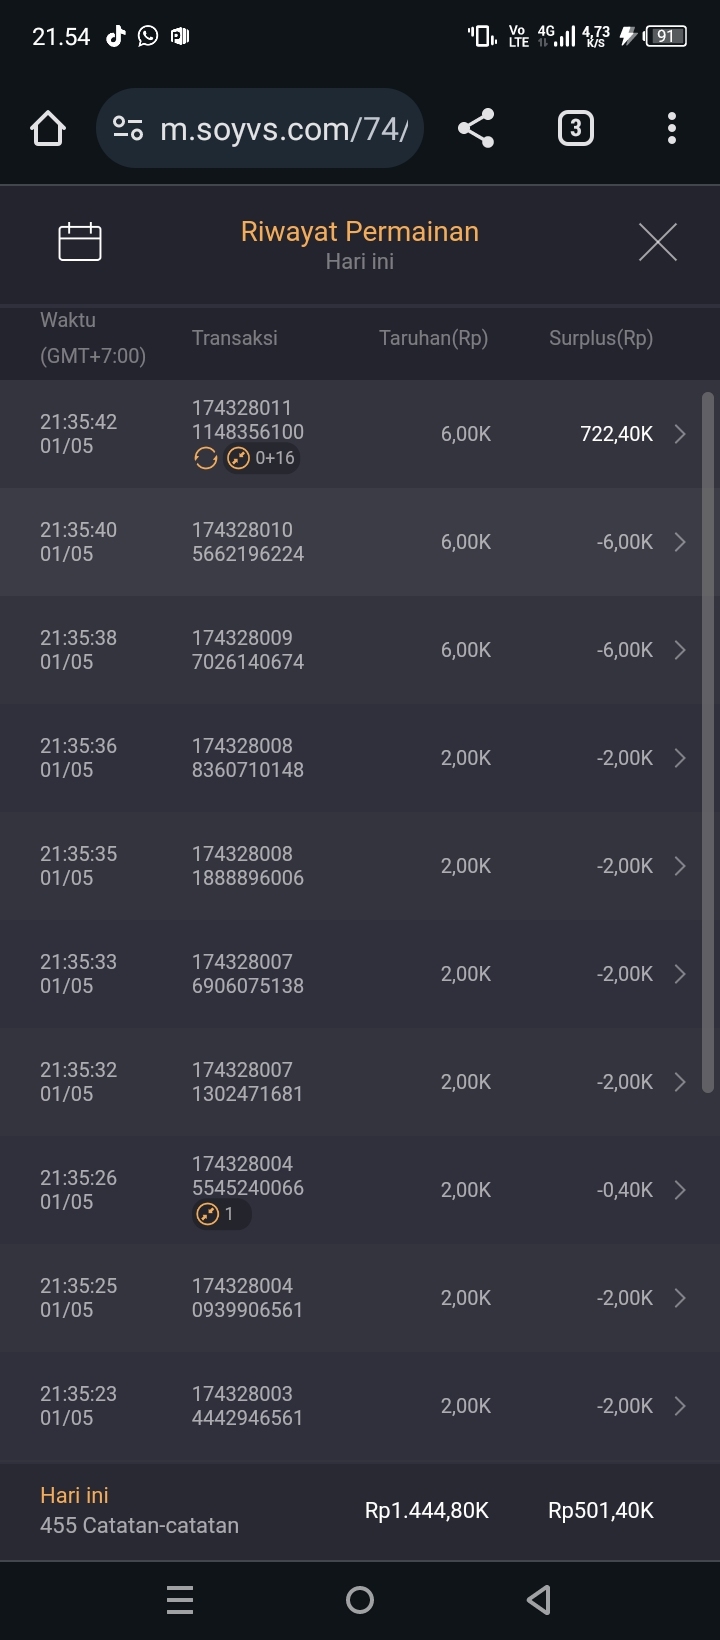Tap the Android home circle button

click(360, 1600)
